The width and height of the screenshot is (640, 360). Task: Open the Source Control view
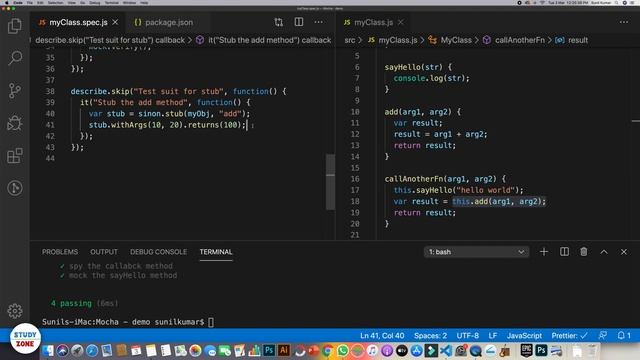(x=15, y=91)
